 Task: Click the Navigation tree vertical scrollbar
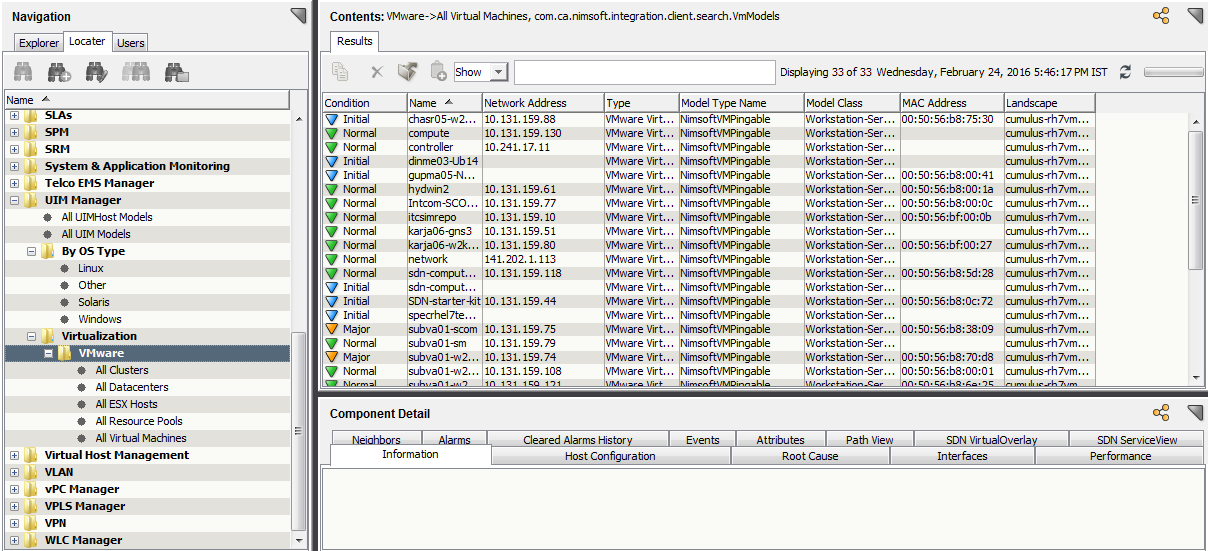click(x=298, y=430)
